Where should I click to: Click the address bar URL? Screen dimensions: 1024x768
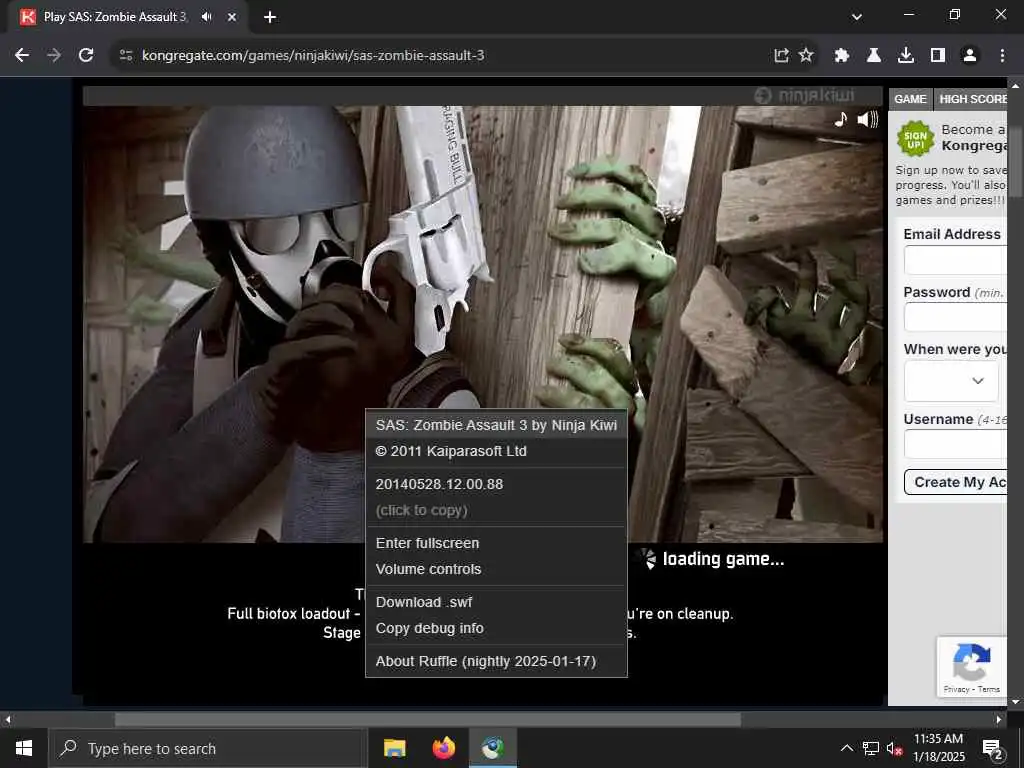coord(313,56)
